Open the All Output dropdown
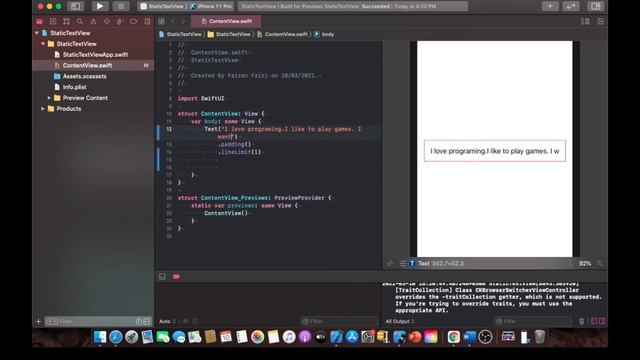 (400, 322)
